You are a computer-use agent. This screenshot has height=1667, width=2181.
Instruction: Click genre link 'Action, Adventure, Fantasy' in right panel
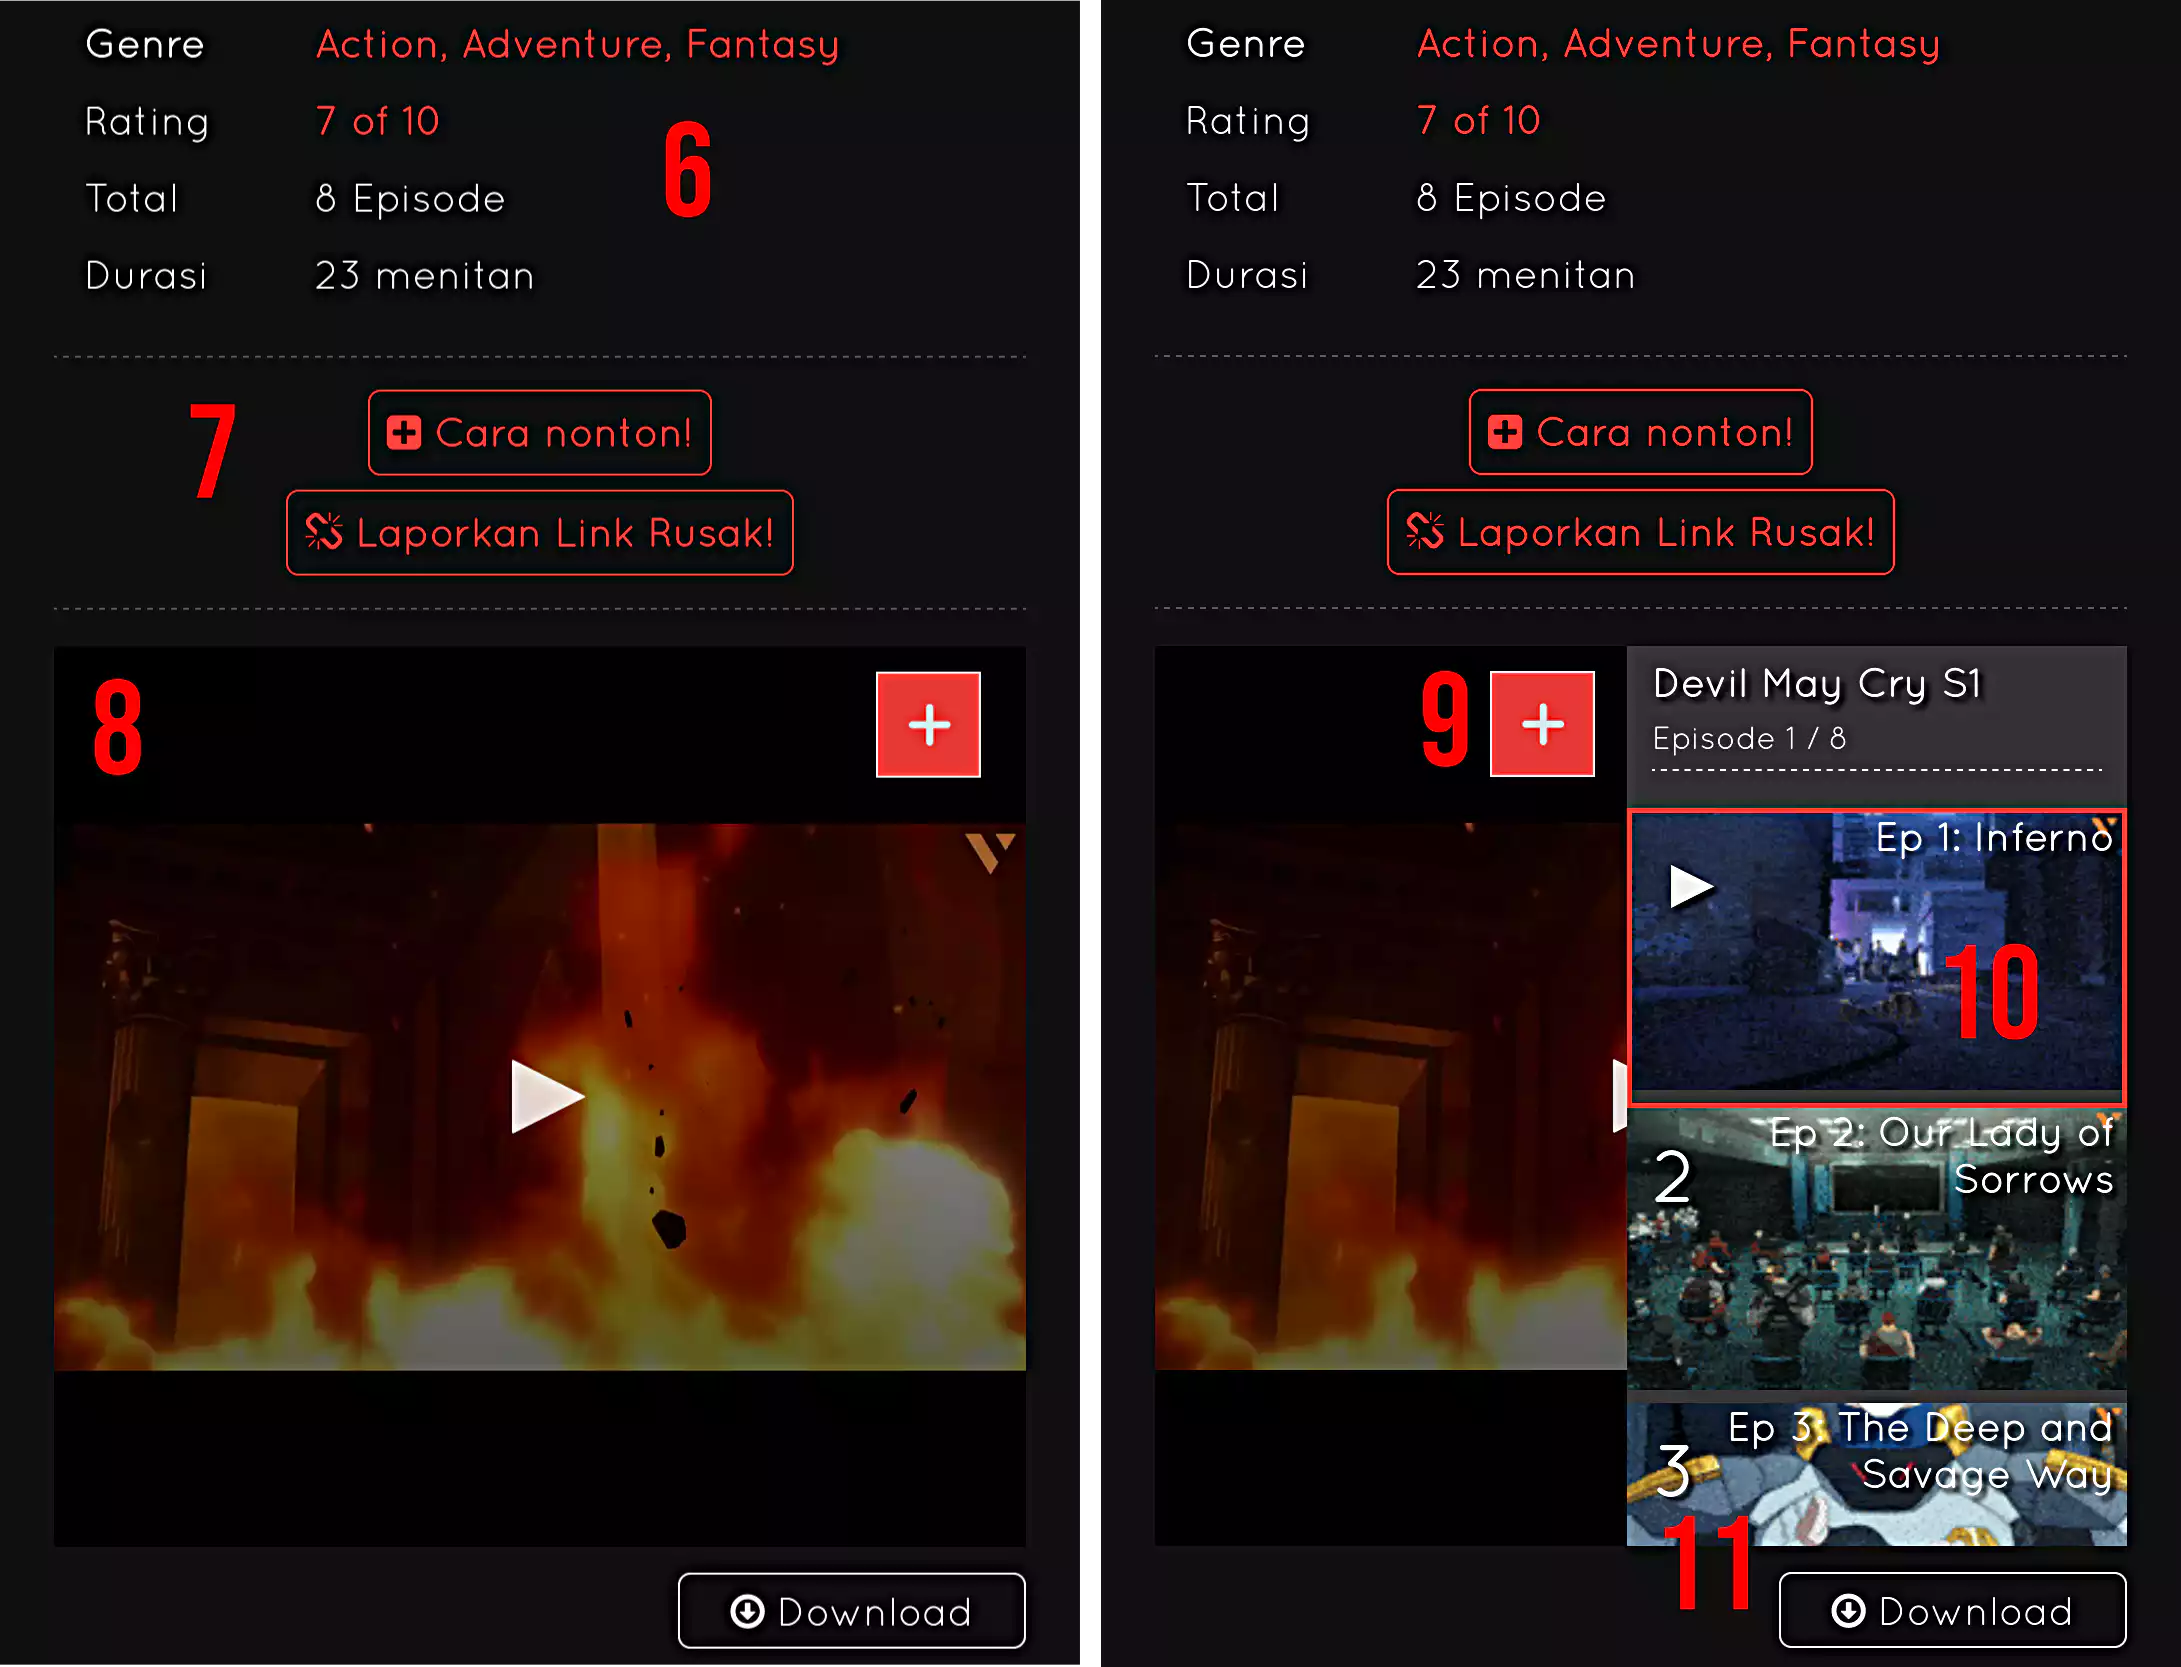tap(1678, 44)
